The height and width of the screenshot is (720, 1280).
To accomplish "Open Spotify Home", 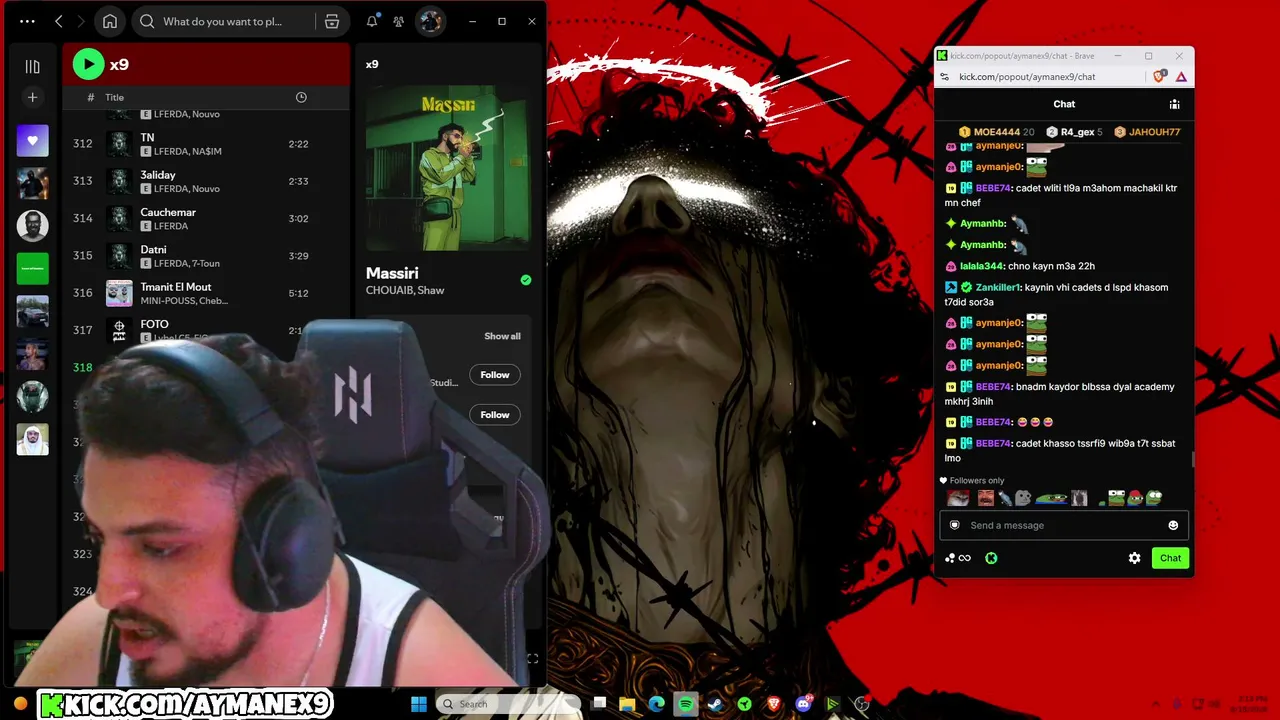I will 110,21.
